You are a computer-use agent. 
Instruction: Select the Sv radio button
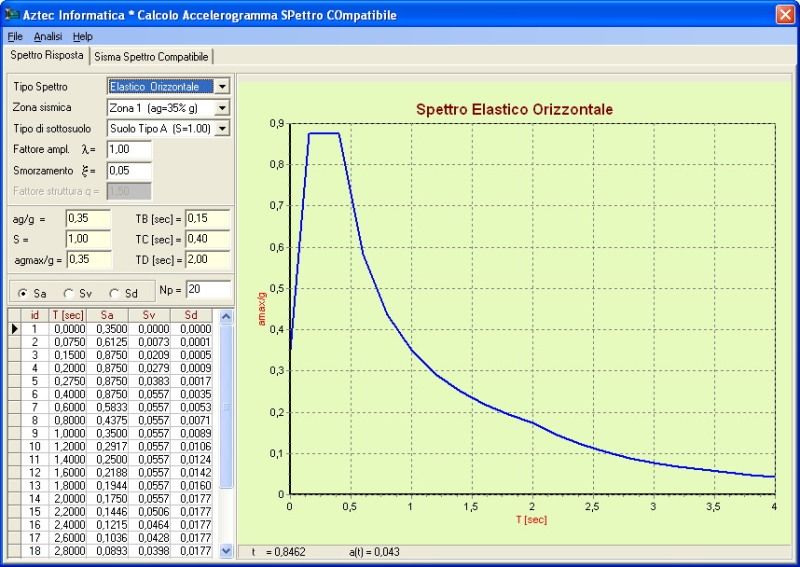tap(68, 293)
